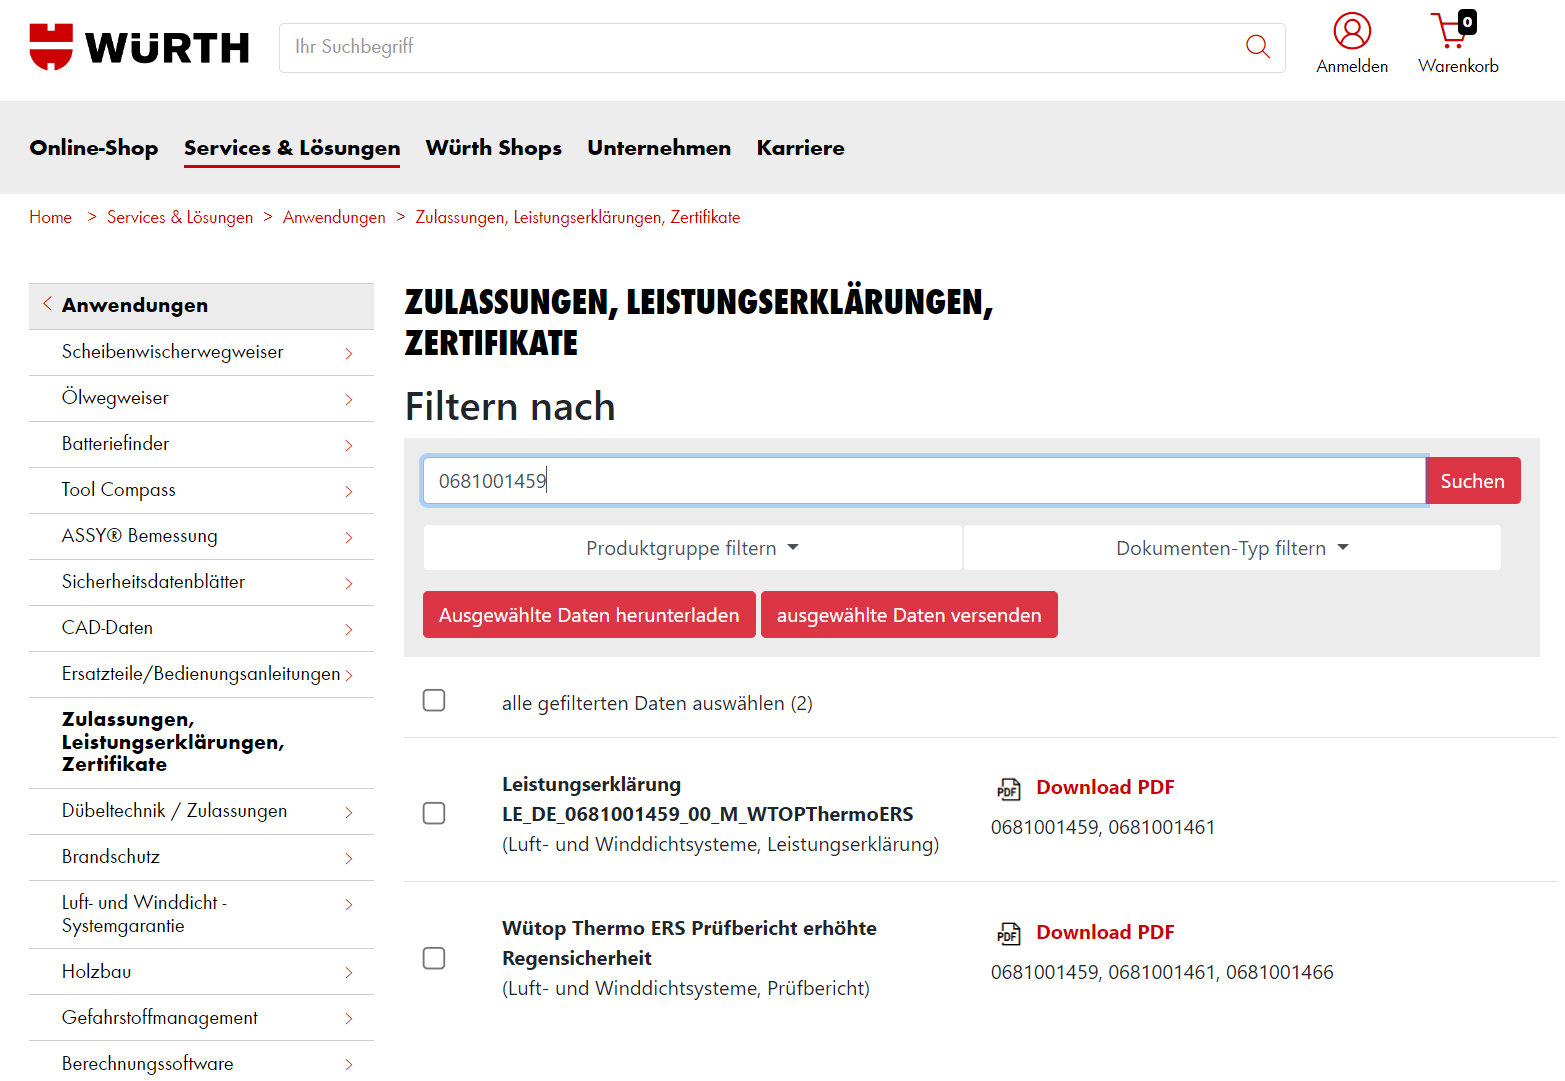The width and height of the screenshot is (1565, 1081).
Task: Click chevron beside Ölwegweiser
Action: pos(349,399)
